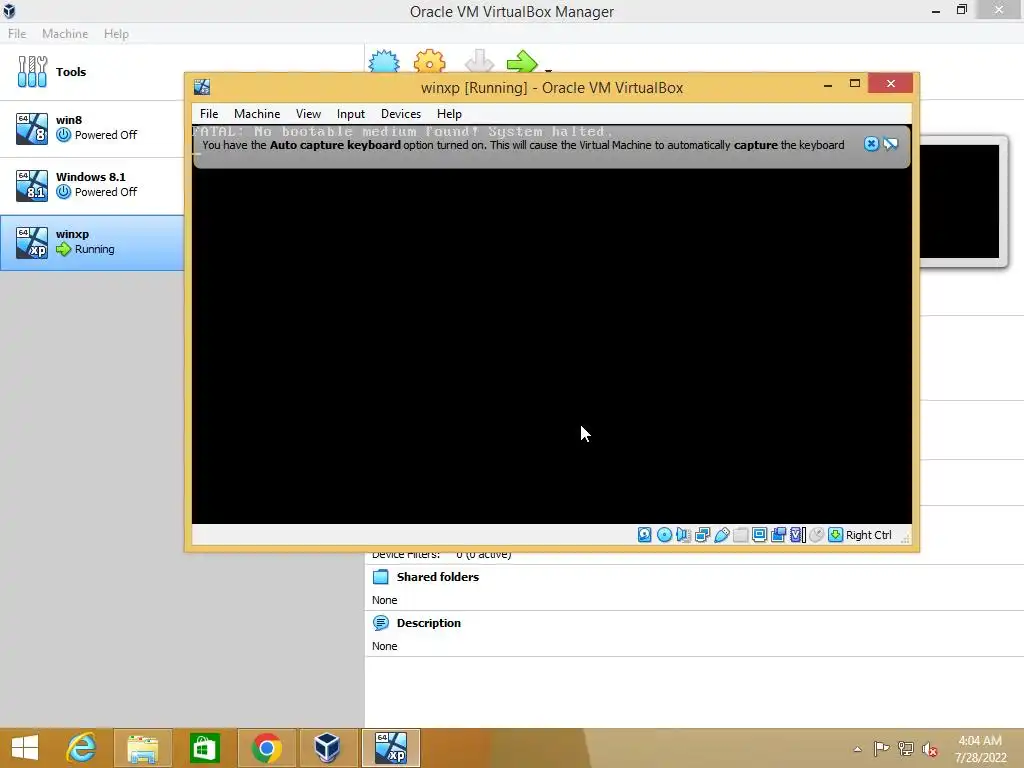The width and height of the screenshot is (1024, 768).
Task: Switch to VirtualBox Manager taskbar icon
Action: (327, 748)
